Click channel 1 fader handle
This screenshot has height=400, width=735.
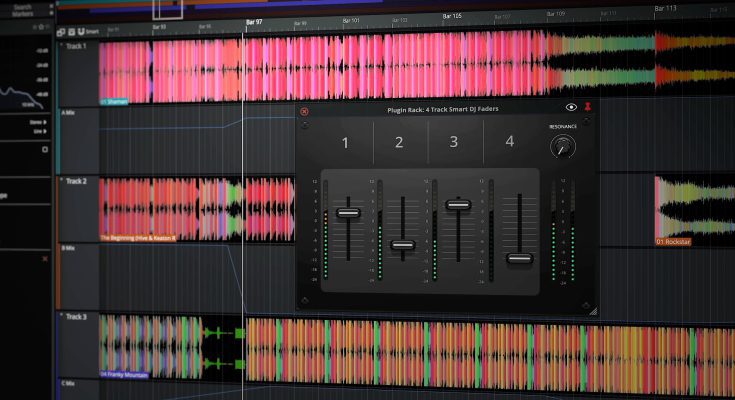[x=348, y=213]
